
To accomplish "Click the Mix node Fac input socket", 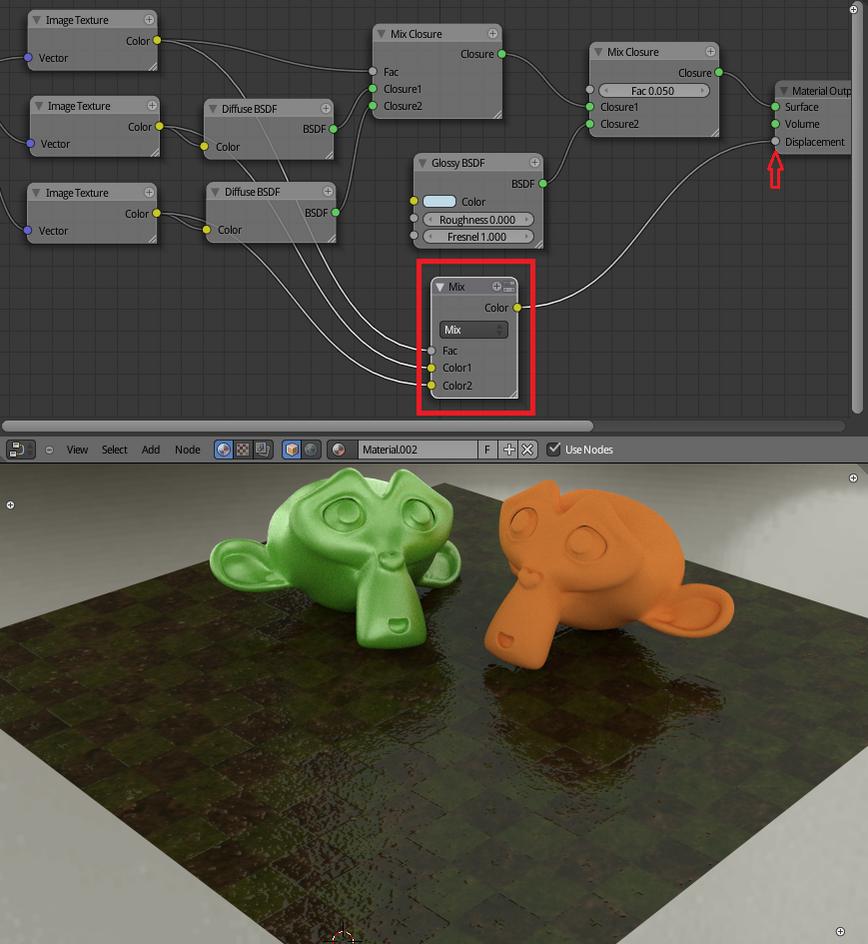I will click(x=431, y=350).
